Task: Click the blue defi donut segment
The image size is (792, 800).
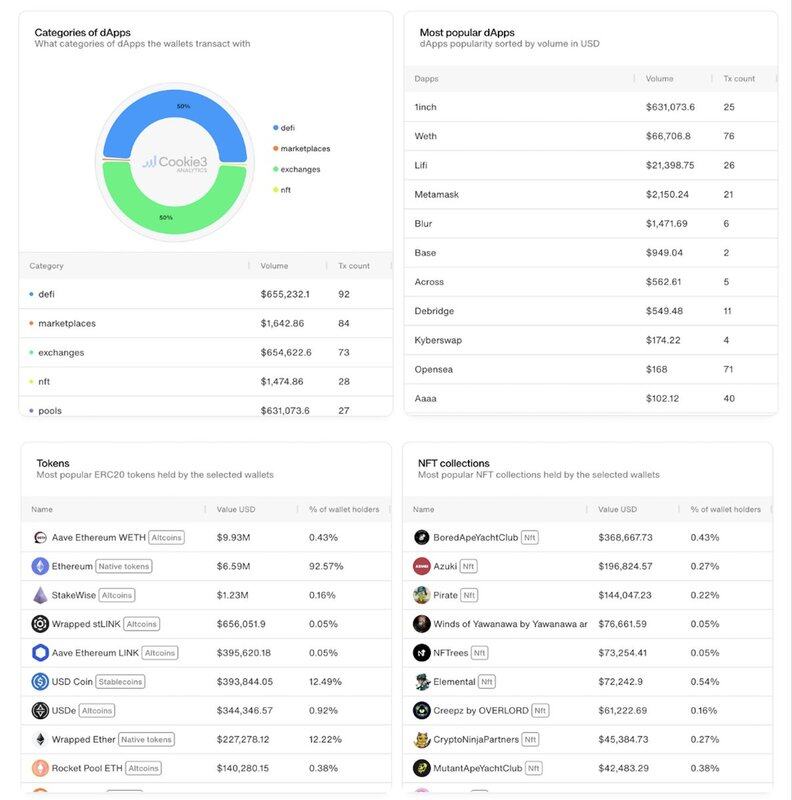Action: (175, 106)
